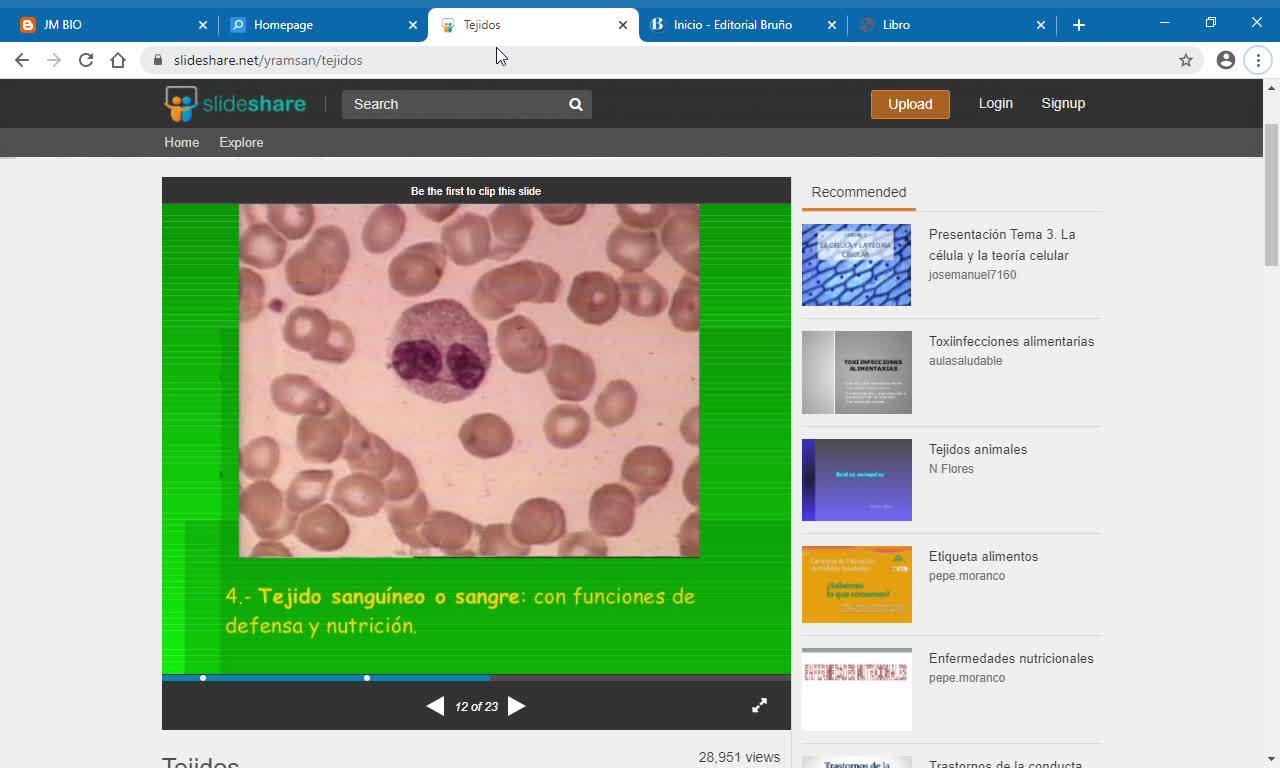Click second clip marker on progress bar
The height and width of the screenshot is (768, 1280).
pyautogui.click(x=367, y=678)
